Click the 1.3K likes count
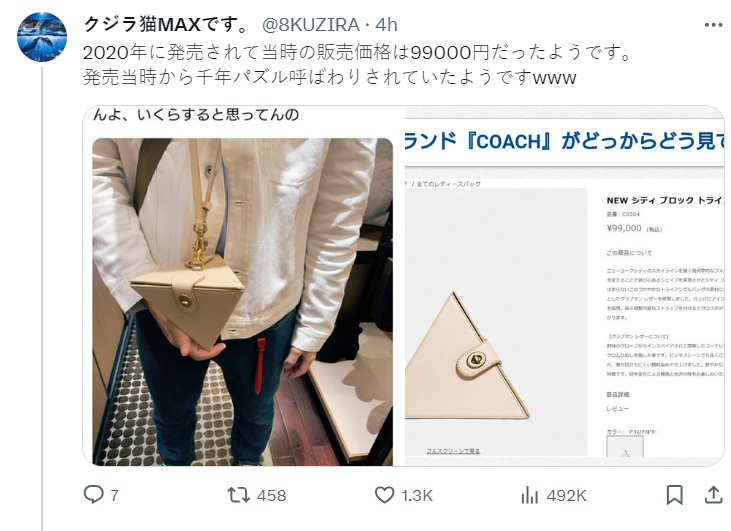 click(x=417, y=495)
